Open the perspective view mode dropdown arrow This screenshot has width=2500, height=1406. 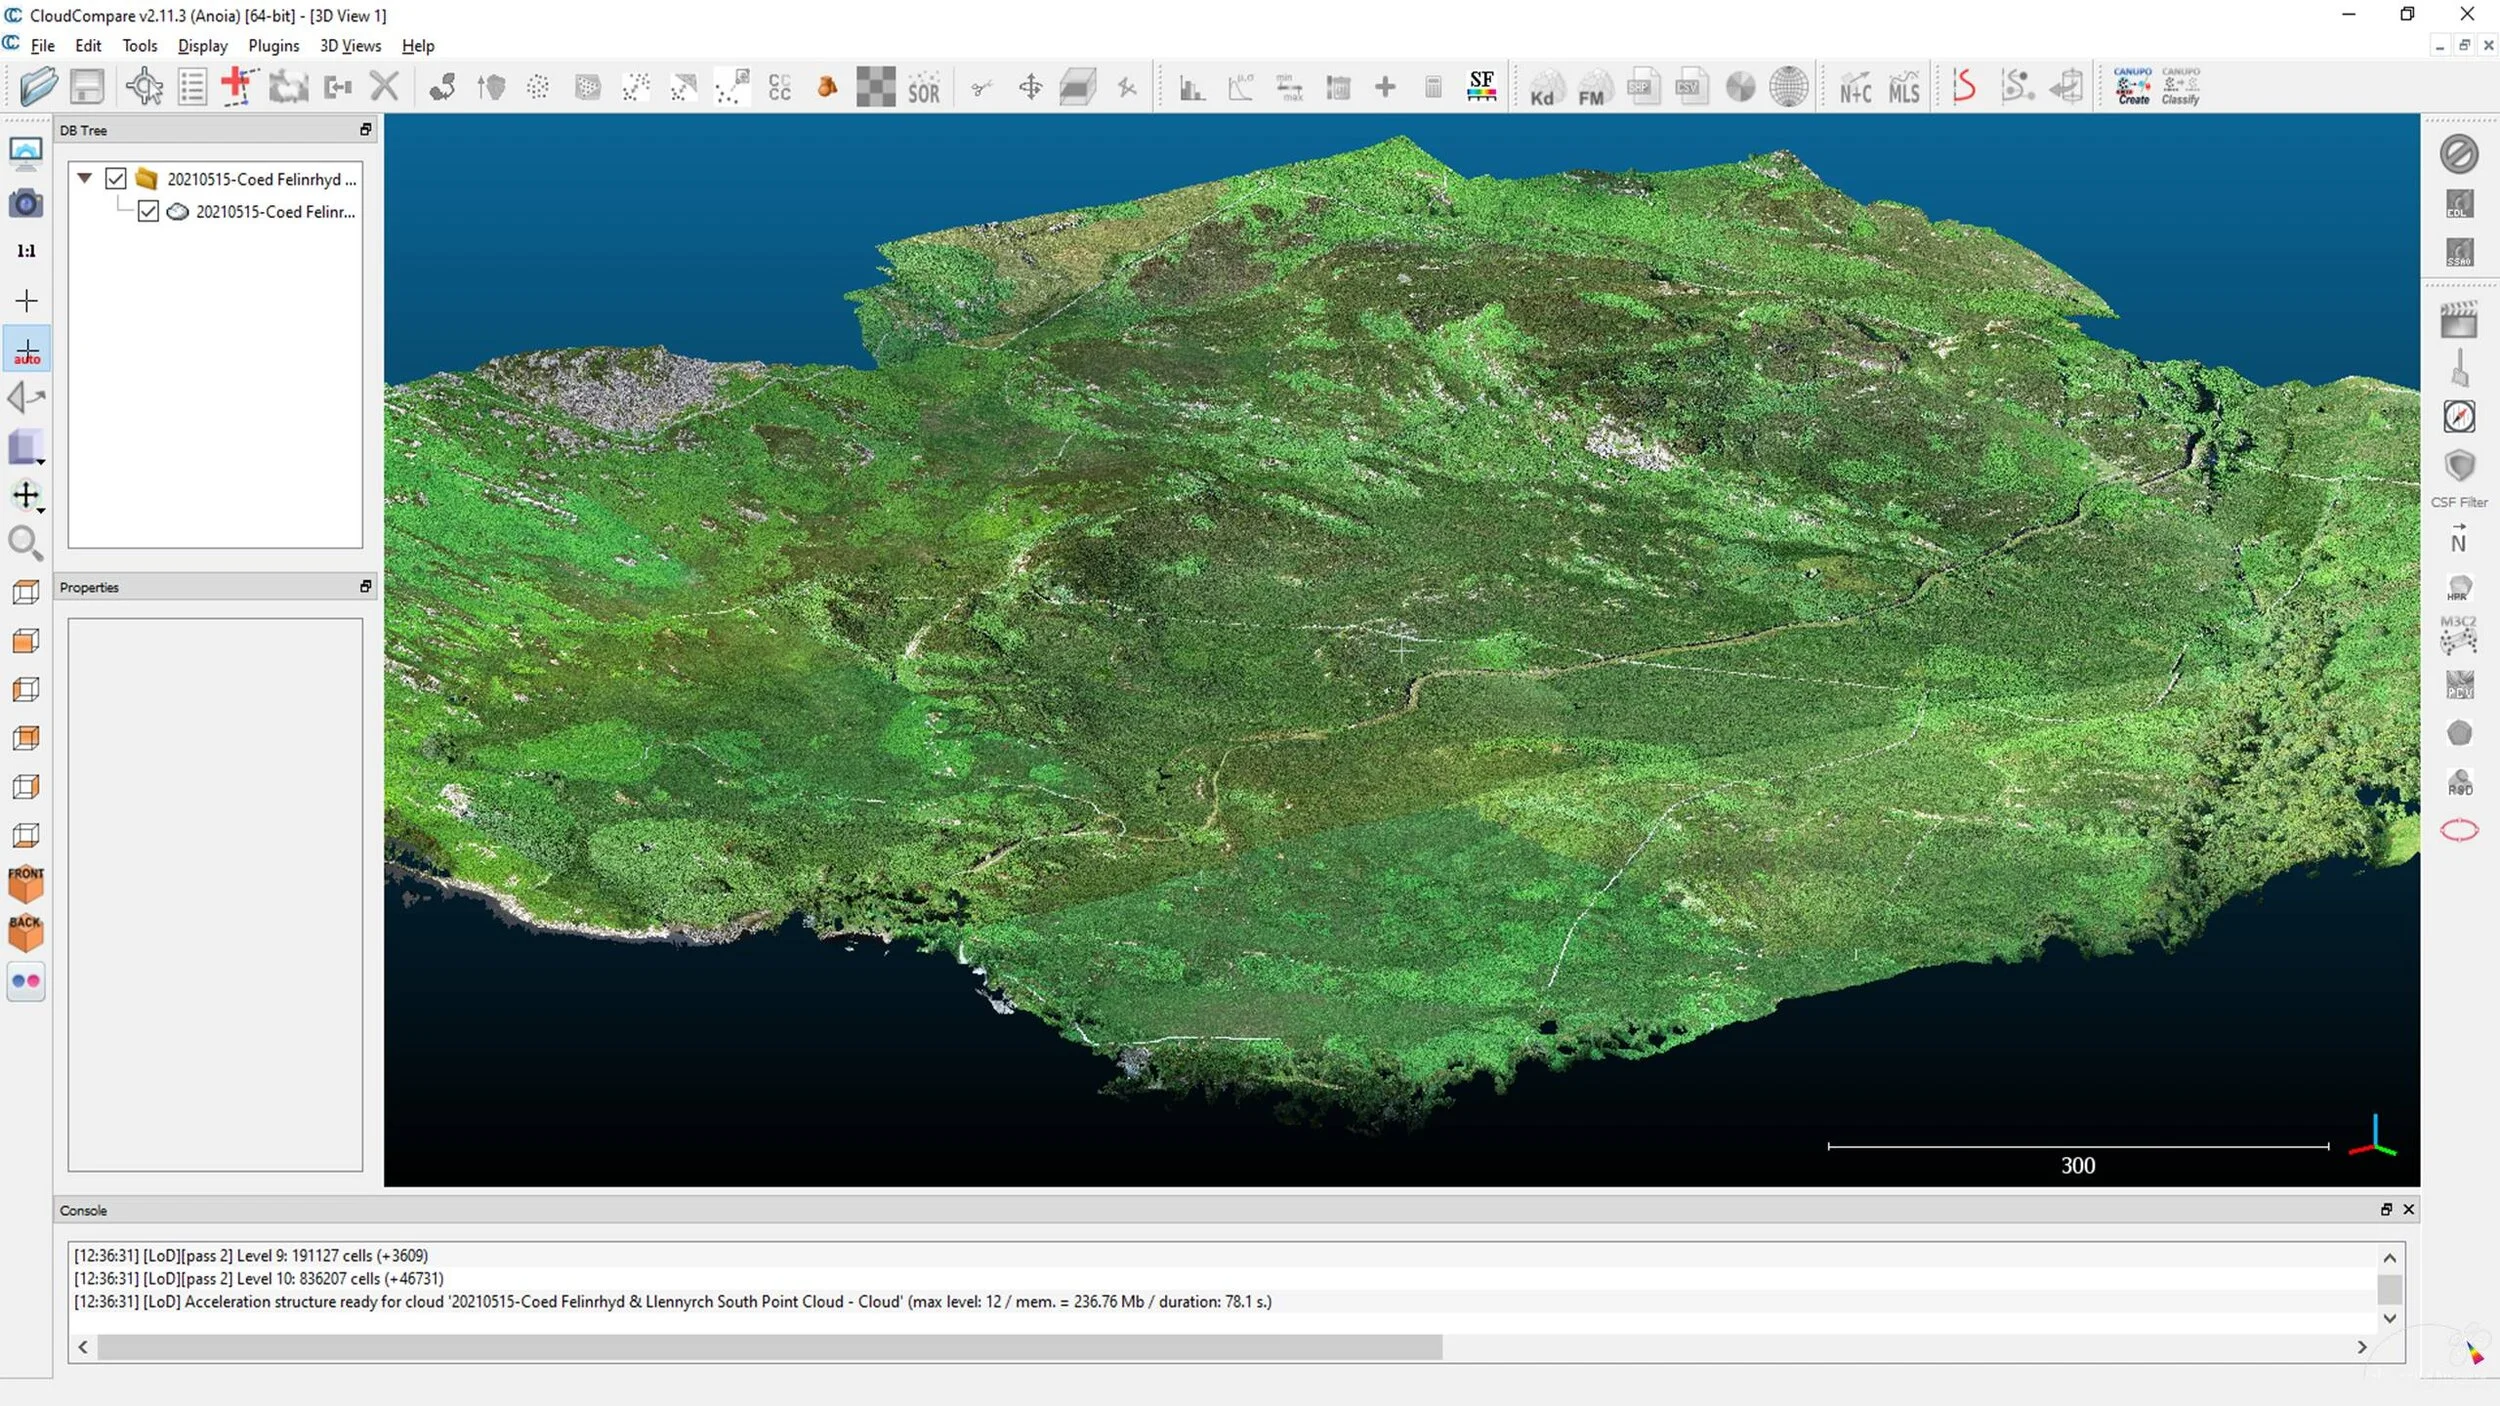[41, 462]
